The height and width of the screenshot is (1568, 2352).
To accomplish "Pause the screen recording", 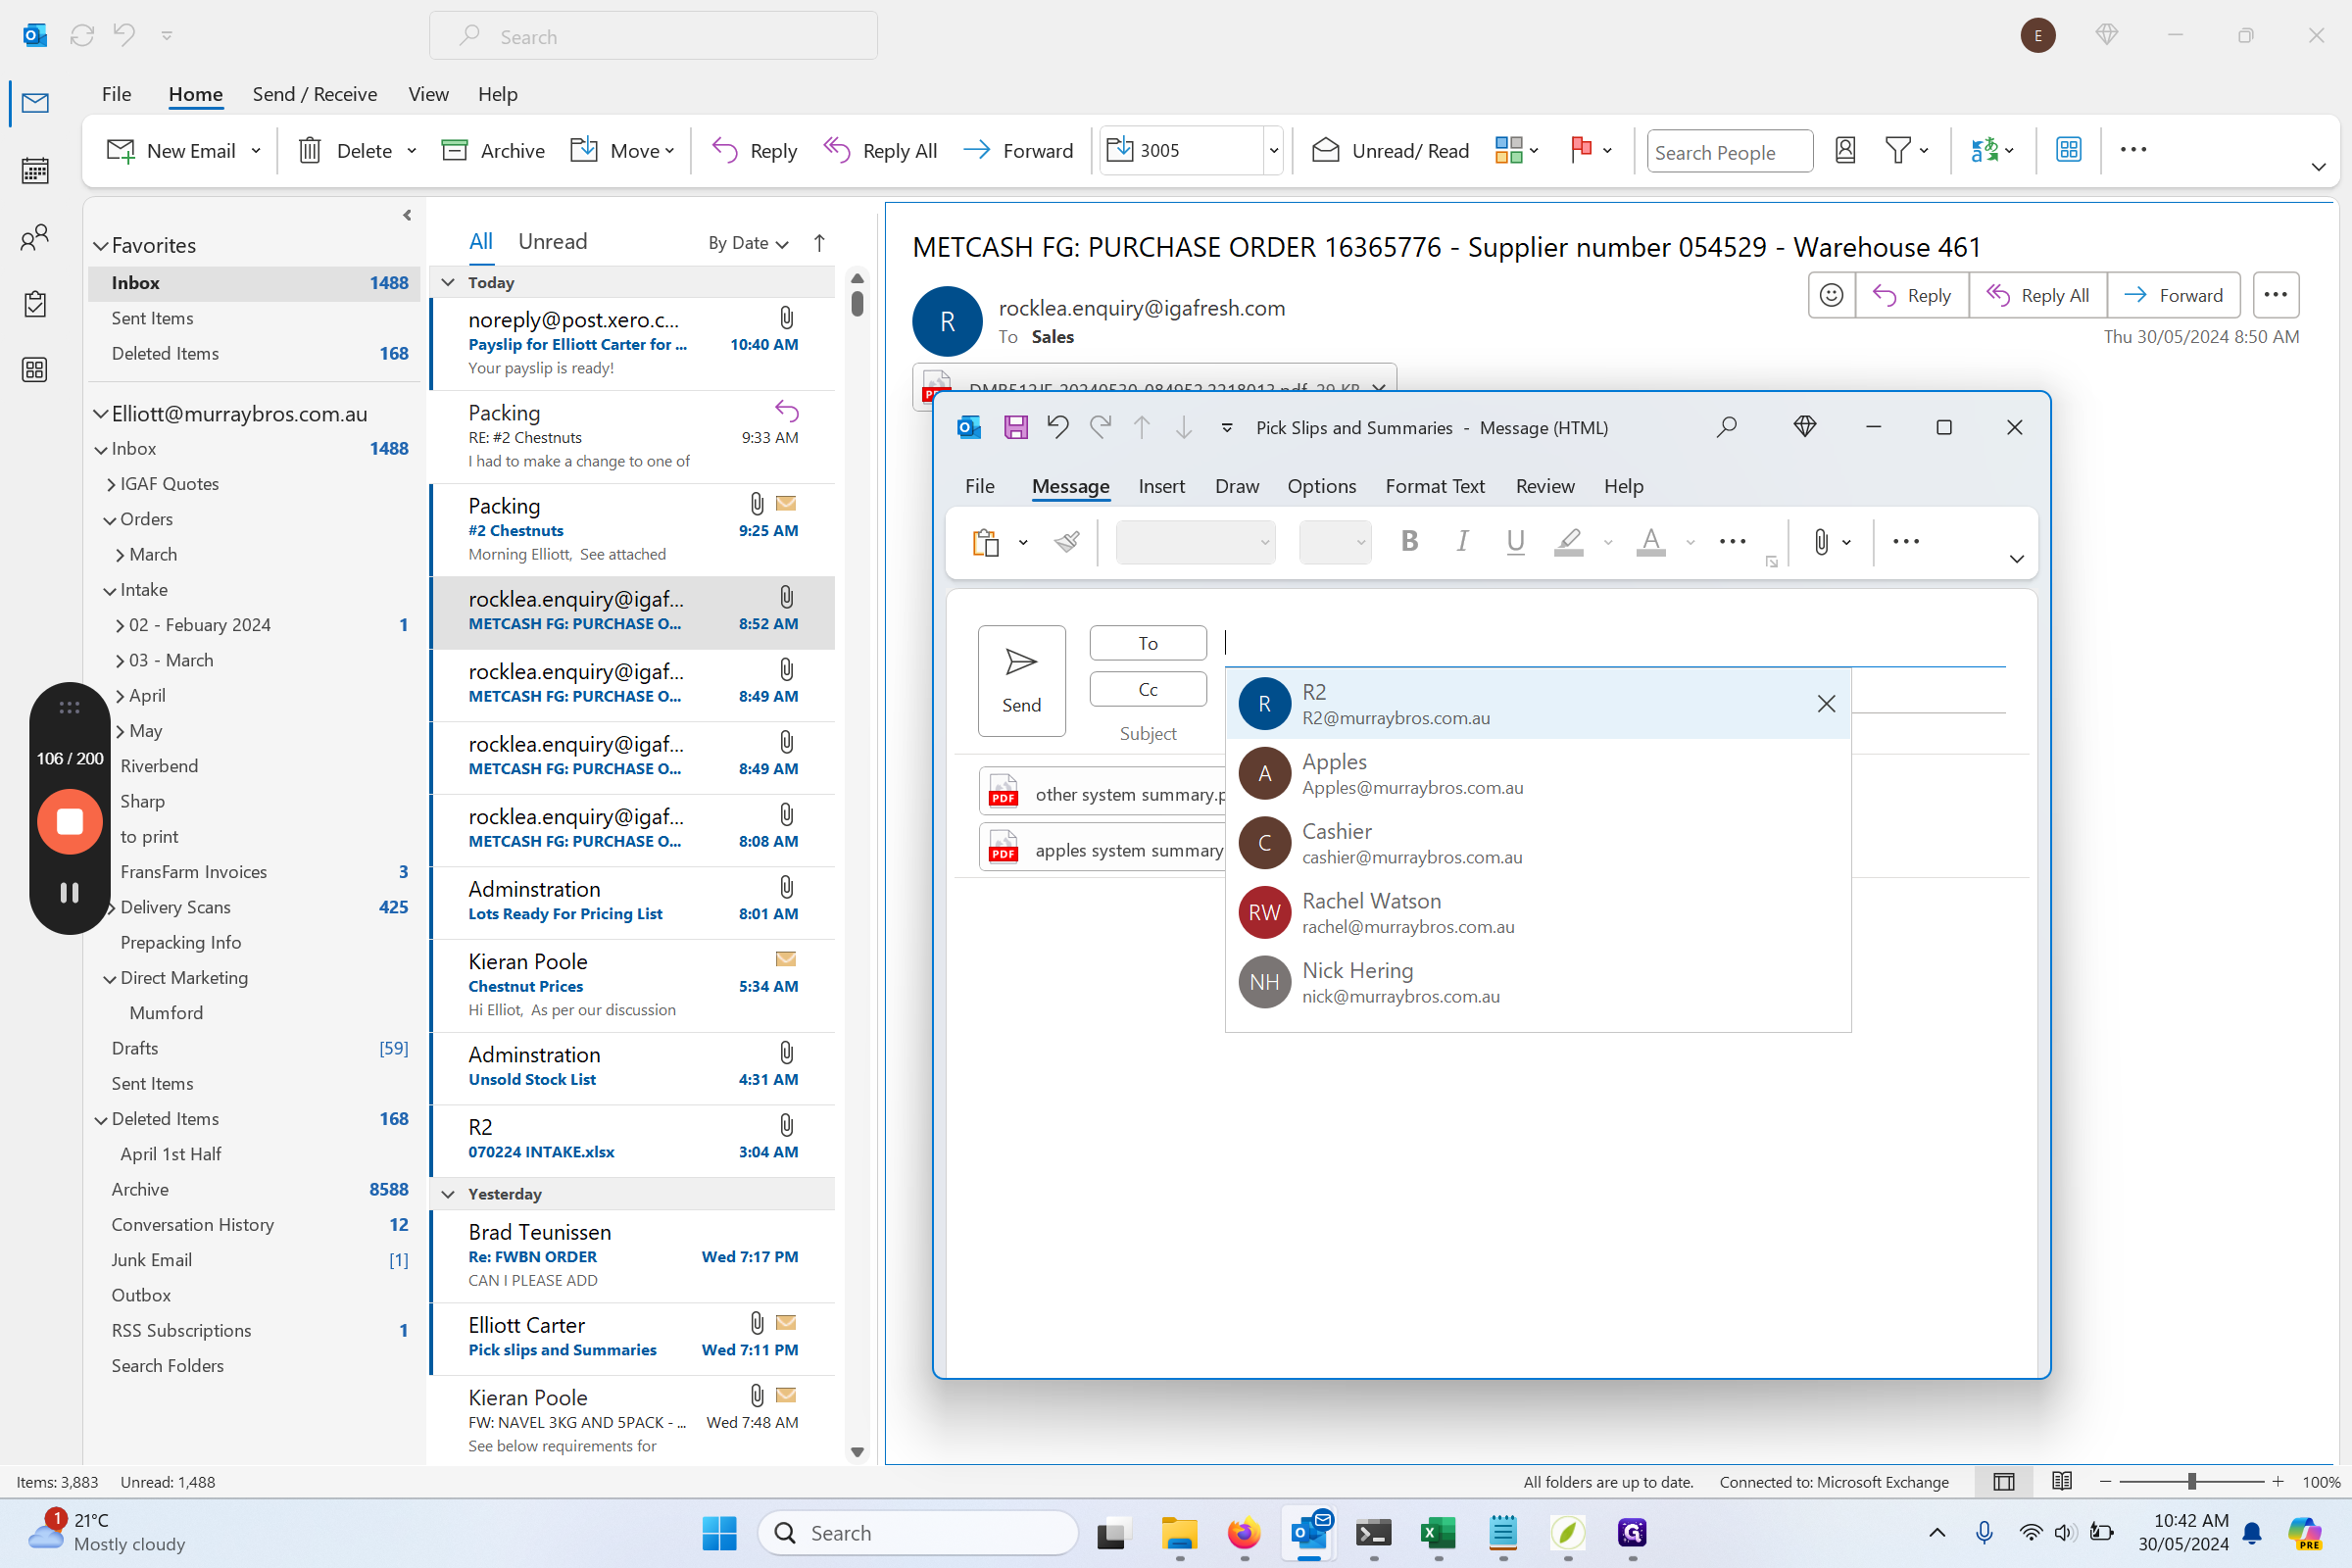I will (x=70, y=892).
